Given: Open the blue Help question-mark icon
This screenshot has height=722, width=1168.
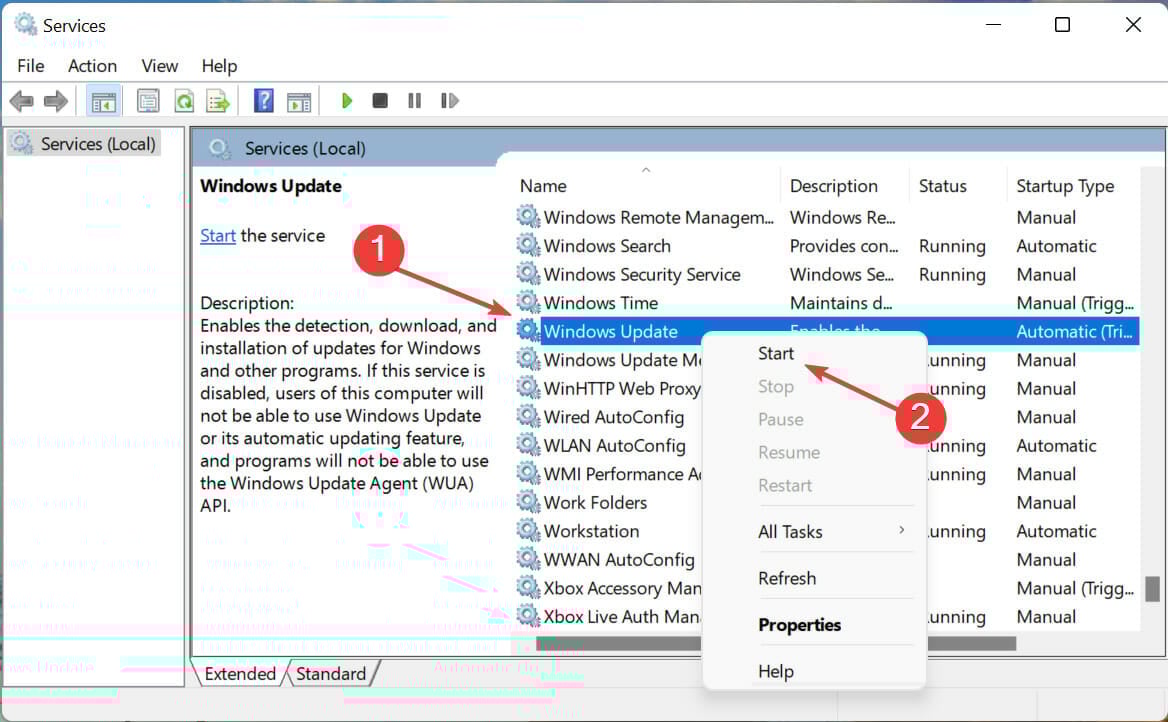Looking at the screenshot, I should pyautogui.click(x=264, y=101).
